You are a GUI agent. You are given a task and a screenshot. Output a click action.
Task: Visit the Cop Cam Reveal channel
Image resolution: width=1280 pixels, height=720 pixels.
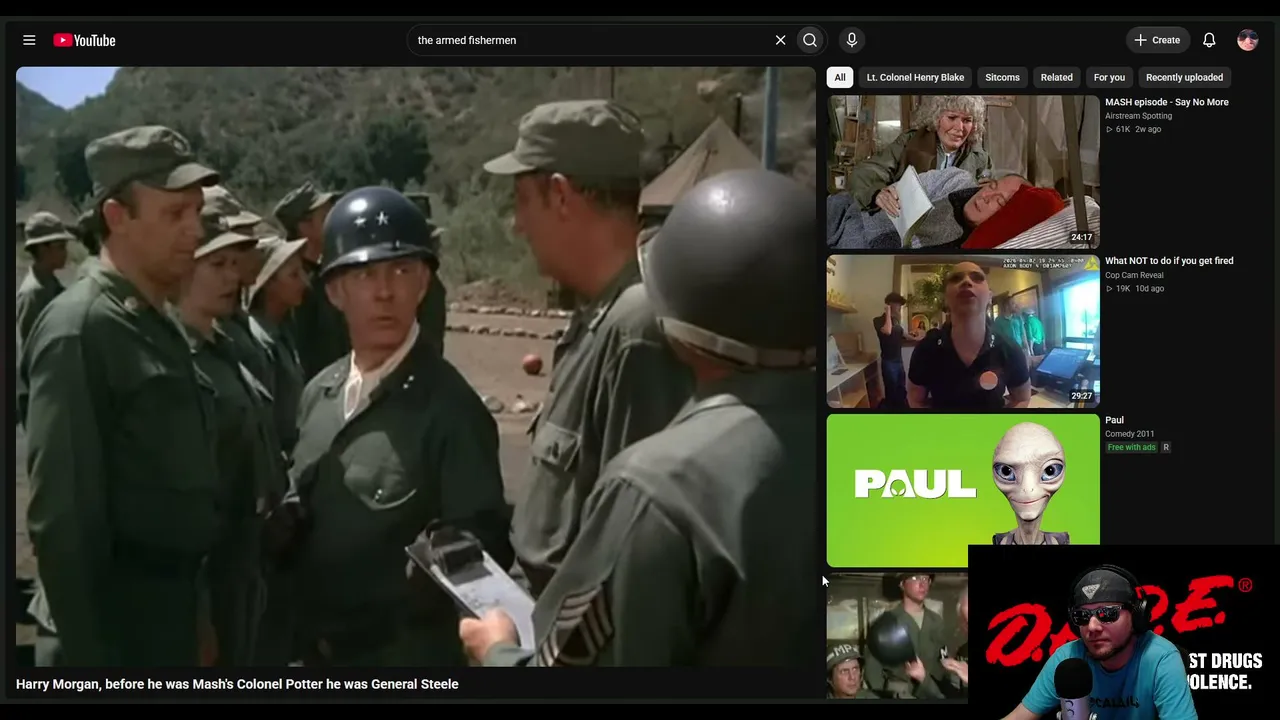point(1134,275)
